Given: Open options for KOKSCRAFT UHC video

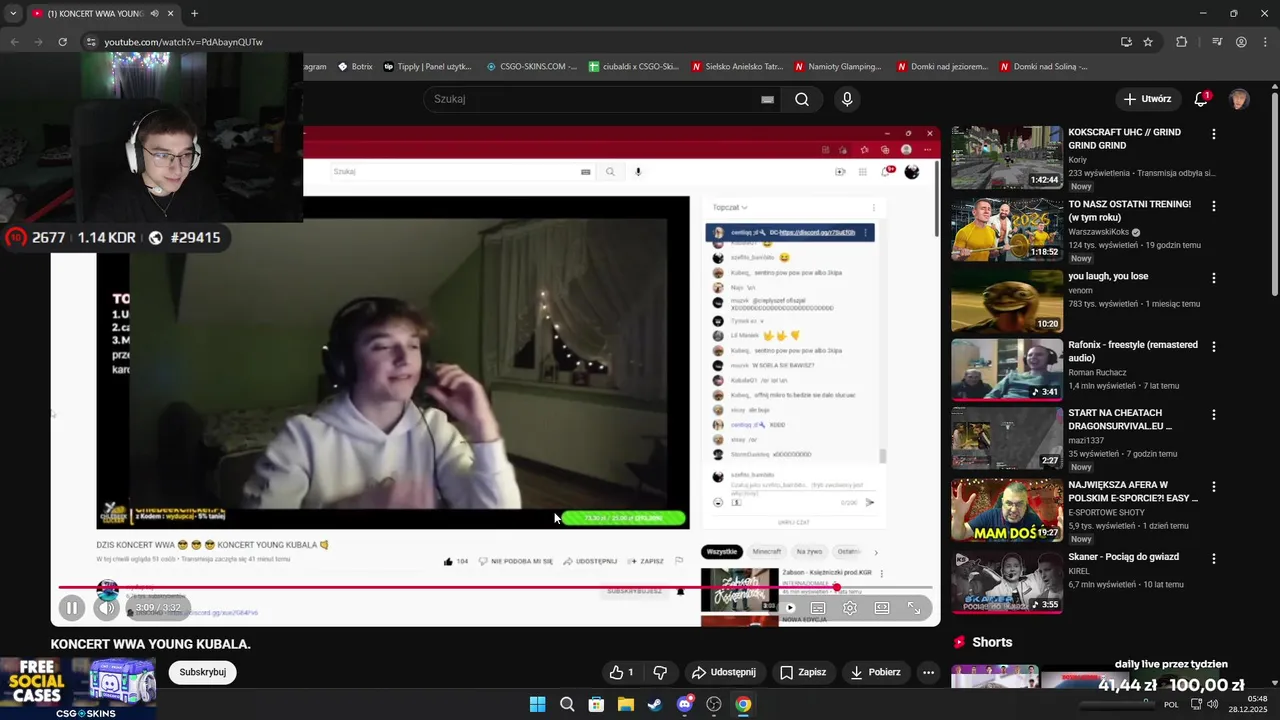Looking at the screenshot, I should click(1214, 134).
